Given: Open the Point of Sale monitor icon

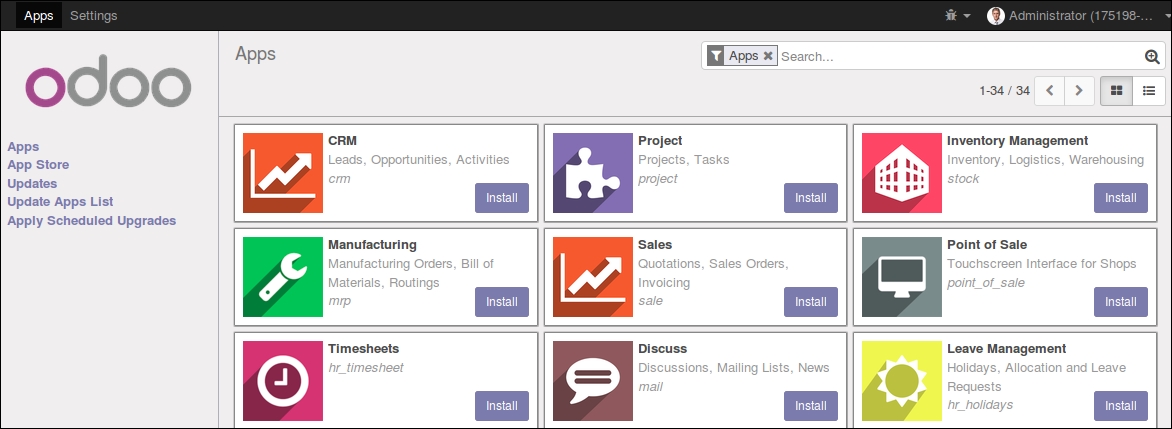Looking at the screenshot, I should coord(901,277).
